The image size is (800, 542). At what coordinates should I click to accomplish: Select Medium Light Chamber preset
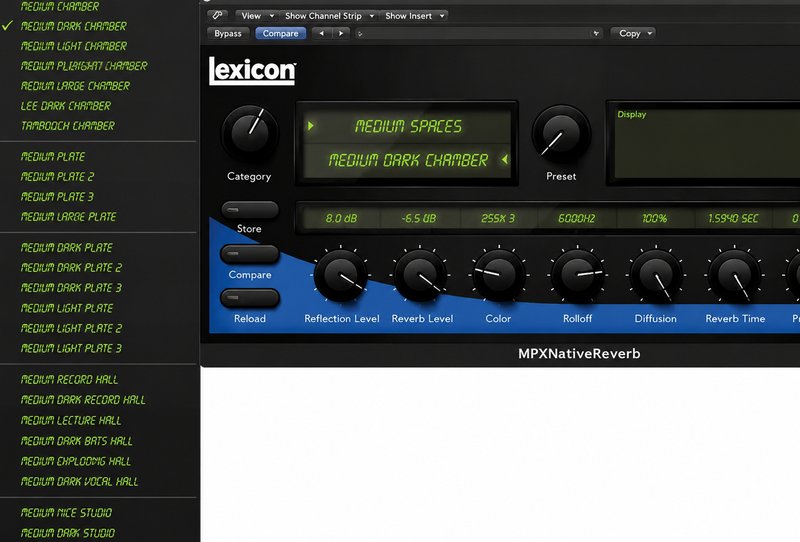pos(73,46)
